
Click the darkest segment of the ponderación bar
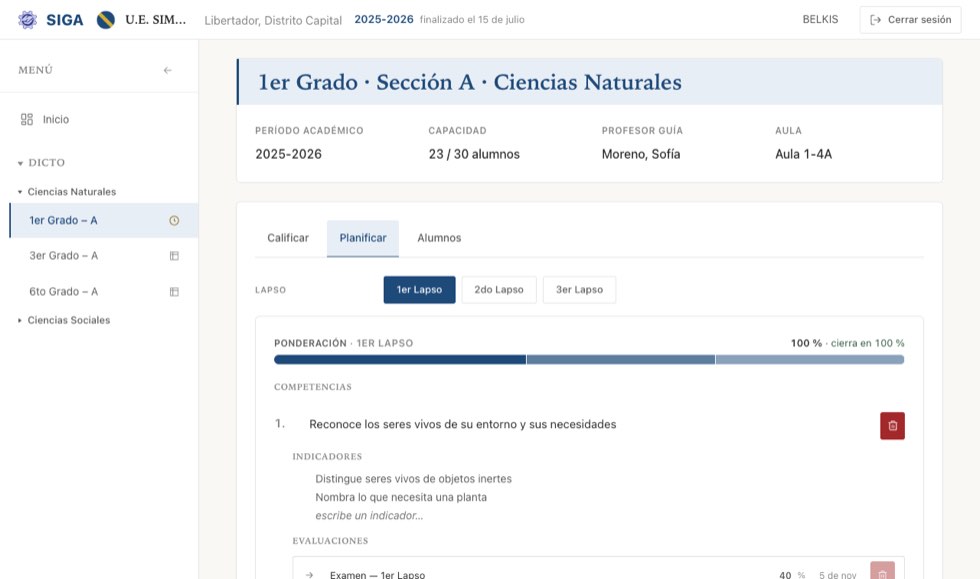[x=400, y=360]
